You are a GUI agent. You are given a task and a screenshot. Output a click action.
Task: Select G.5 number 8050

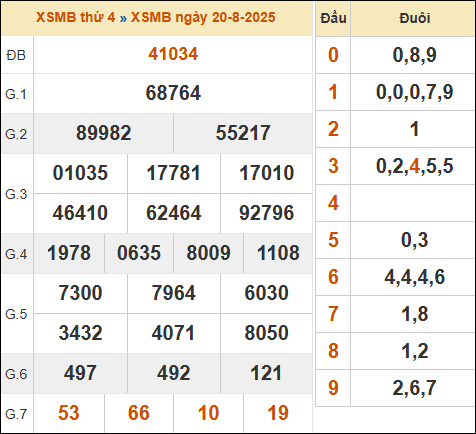coord(267,333)
